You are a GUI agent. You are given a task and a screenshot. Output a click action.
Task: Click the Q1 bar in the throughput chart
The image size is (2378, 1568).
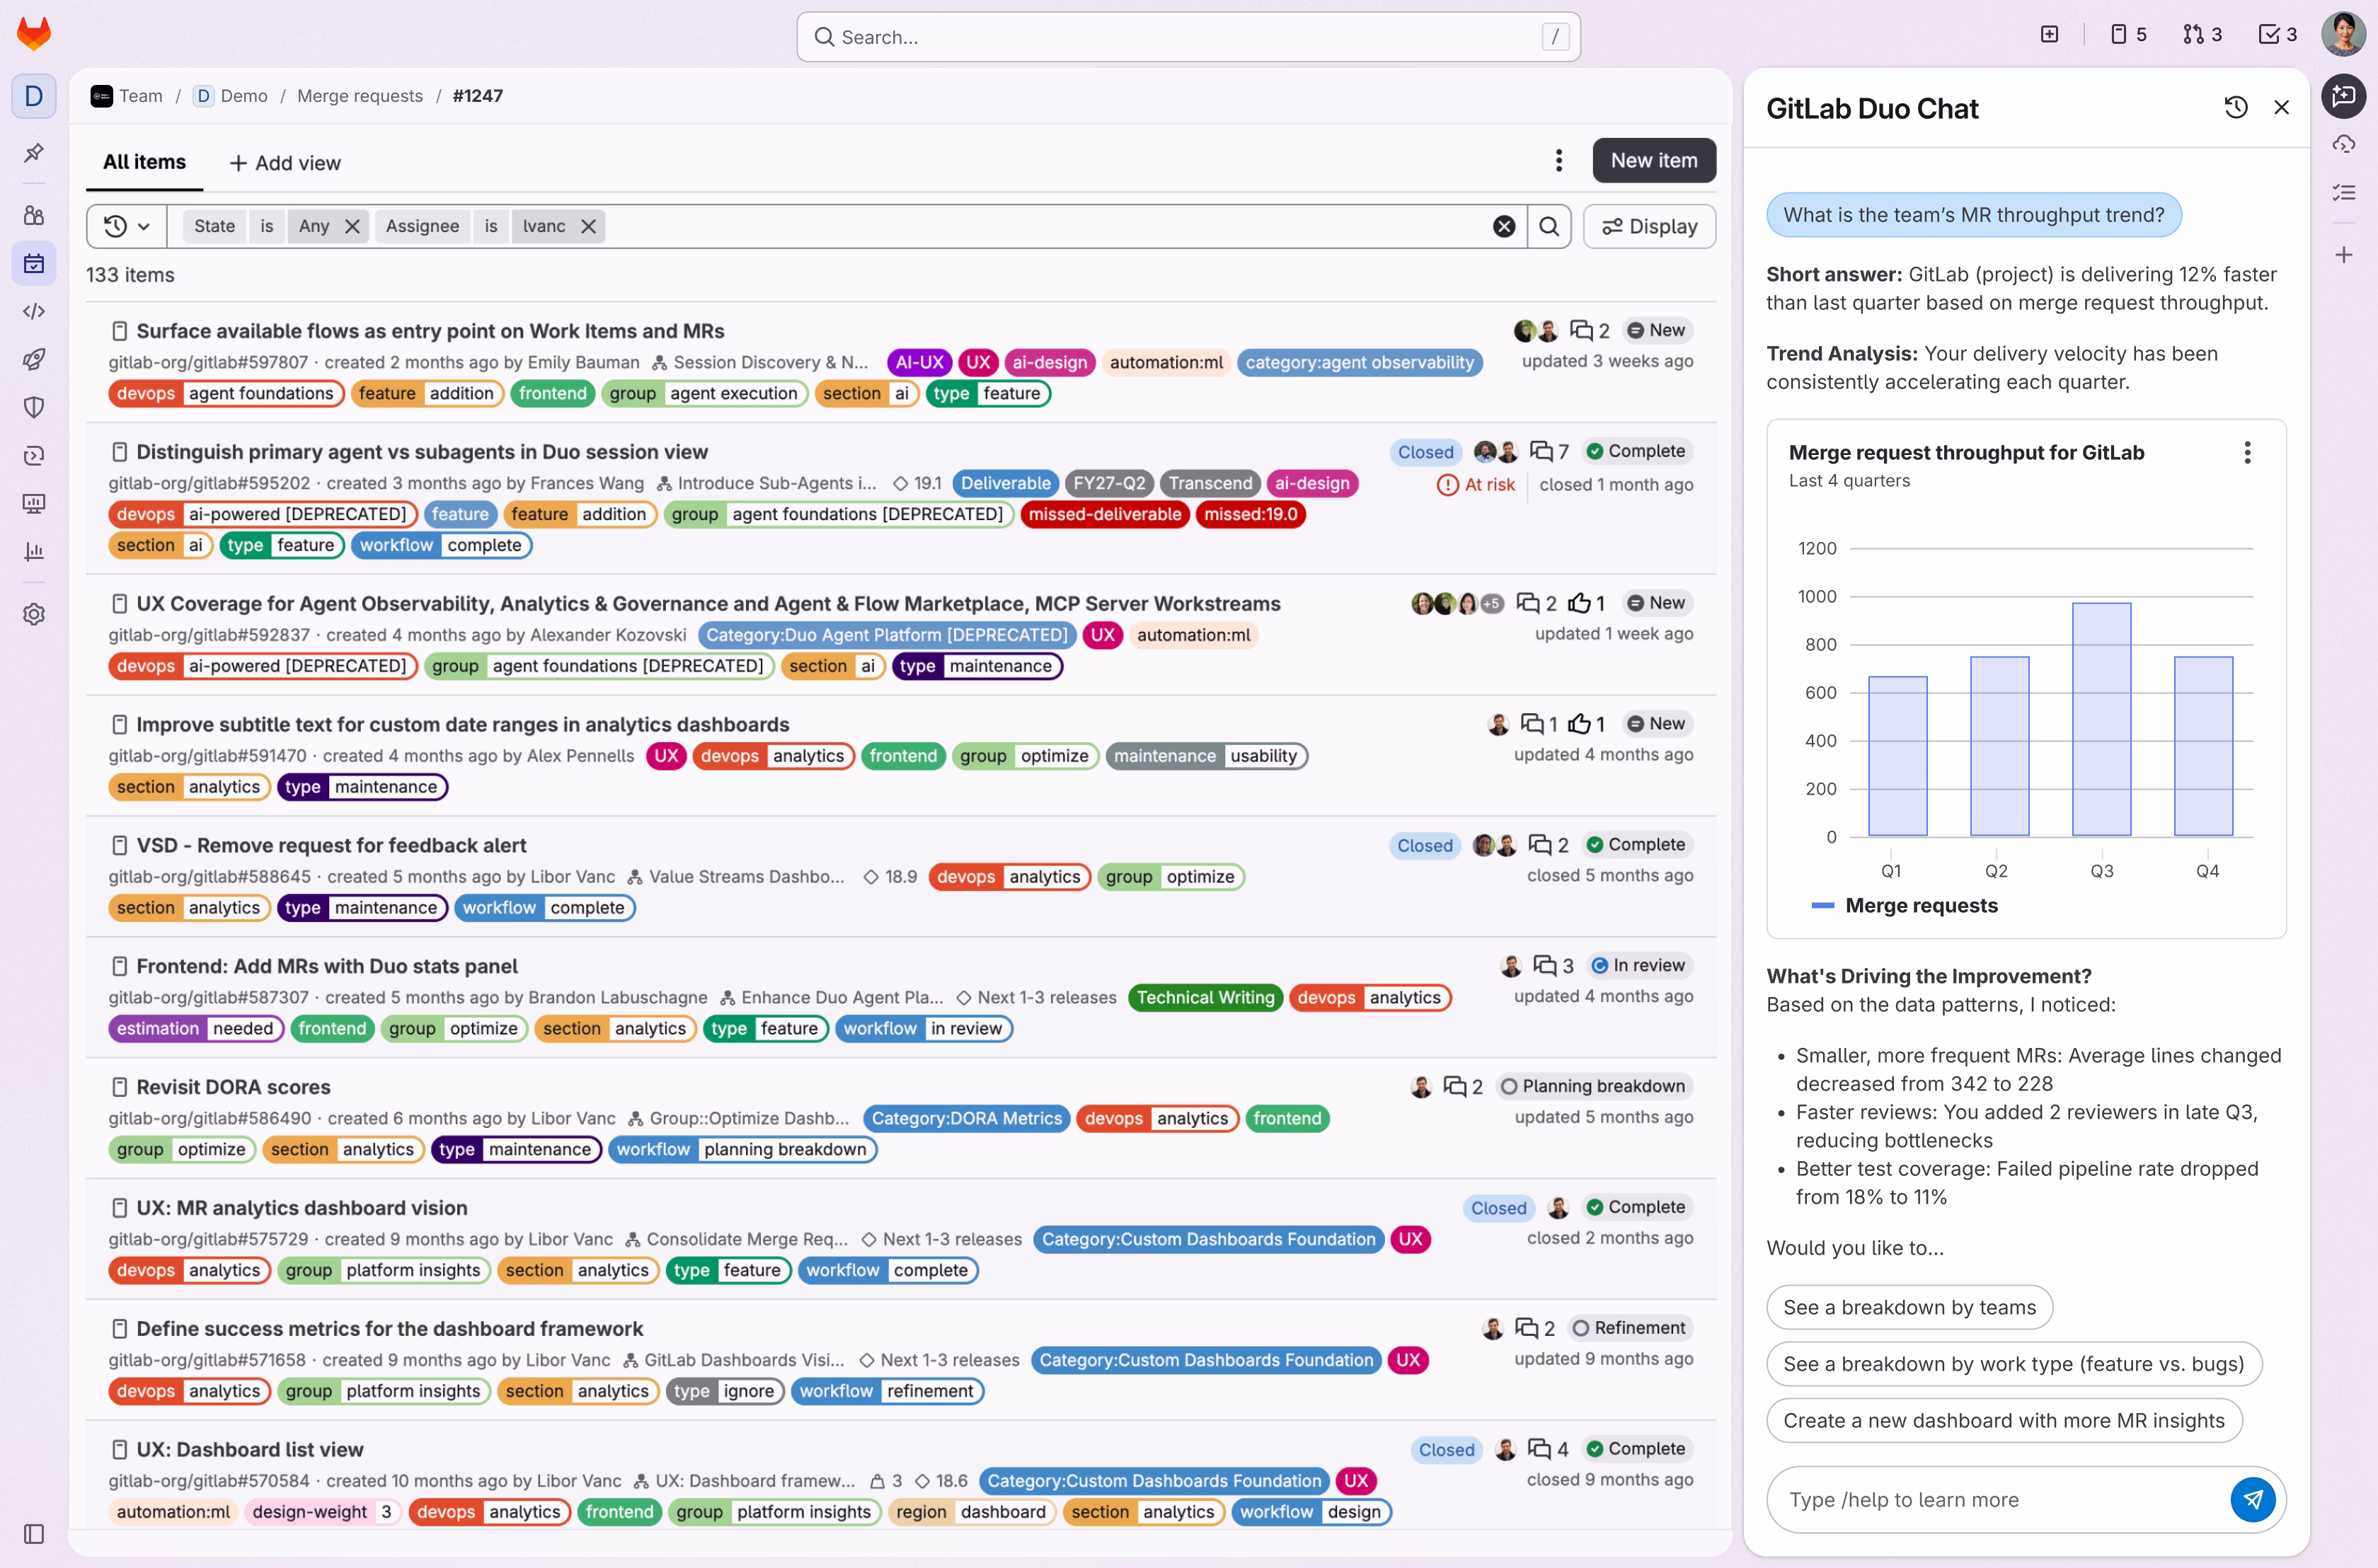pyautogui.click(x=1897, y=756)
